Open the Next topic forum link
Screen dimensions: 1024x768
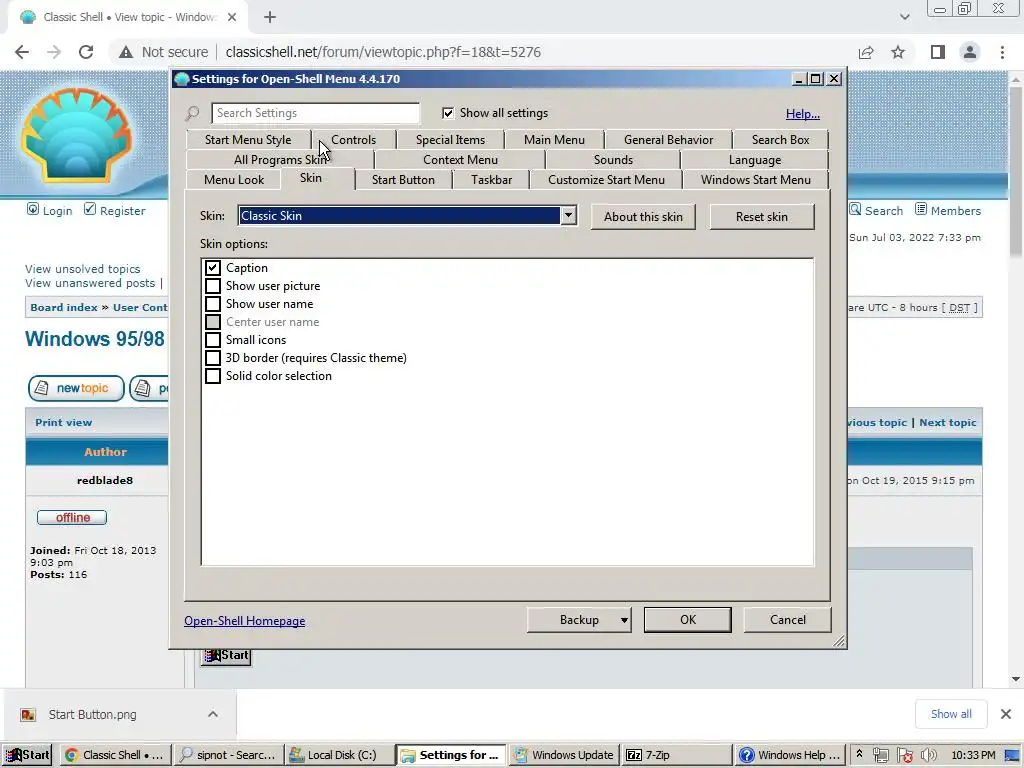pos(948,423)
